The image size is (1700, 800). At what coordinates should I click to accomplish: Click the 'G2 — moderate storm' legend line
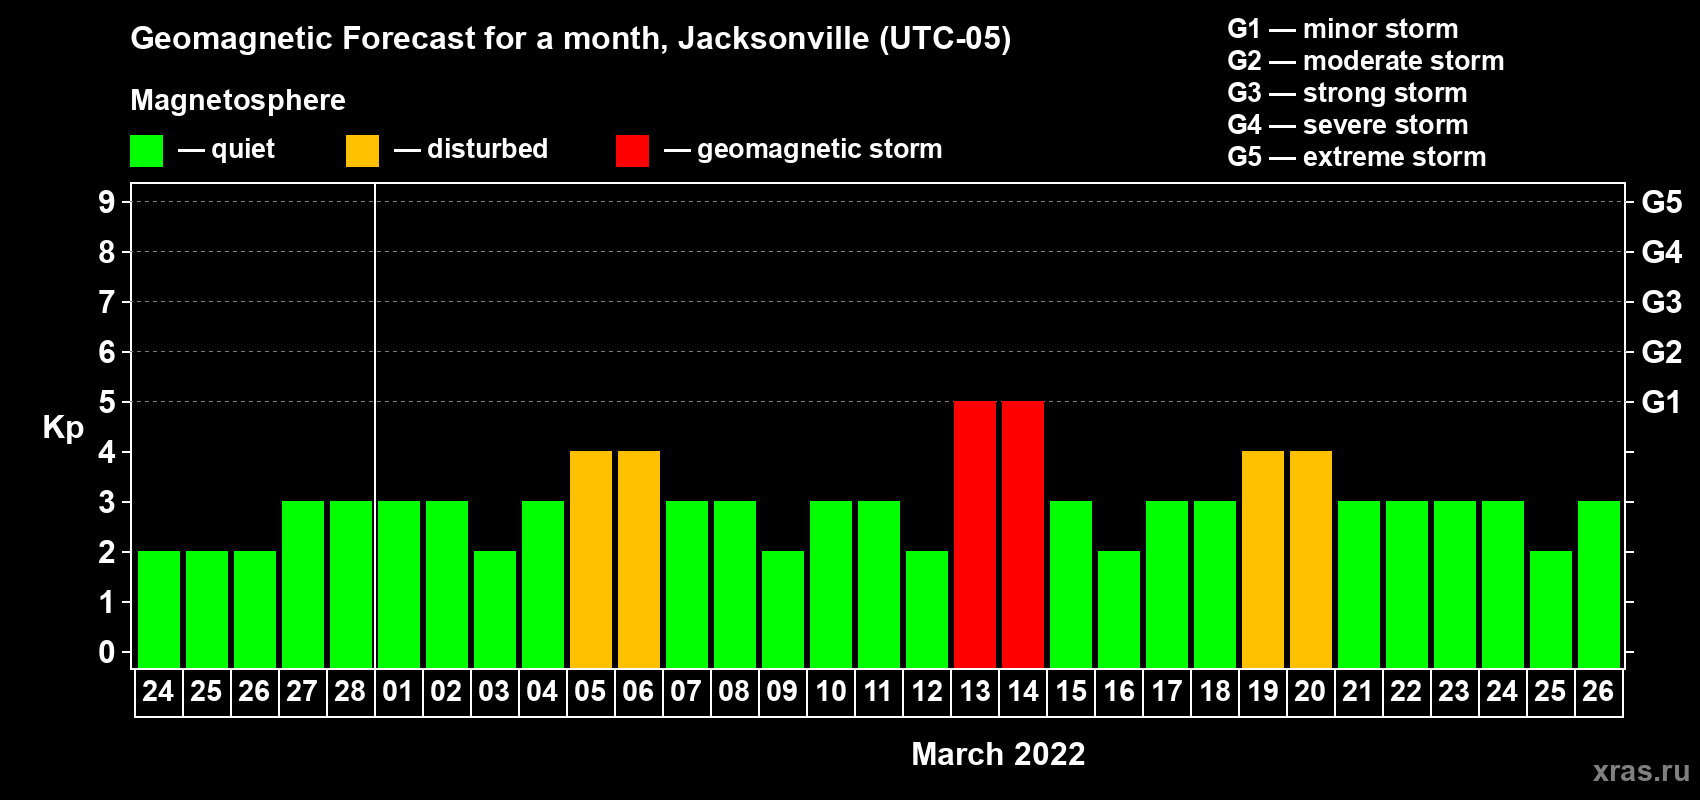pyautogui.click(x=1366, y=61)
